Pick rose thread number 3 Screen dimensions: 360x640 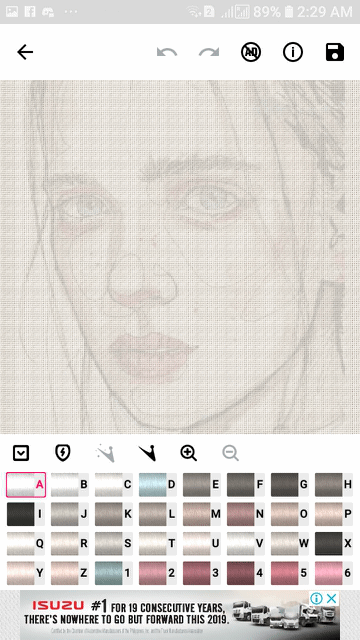202,573
